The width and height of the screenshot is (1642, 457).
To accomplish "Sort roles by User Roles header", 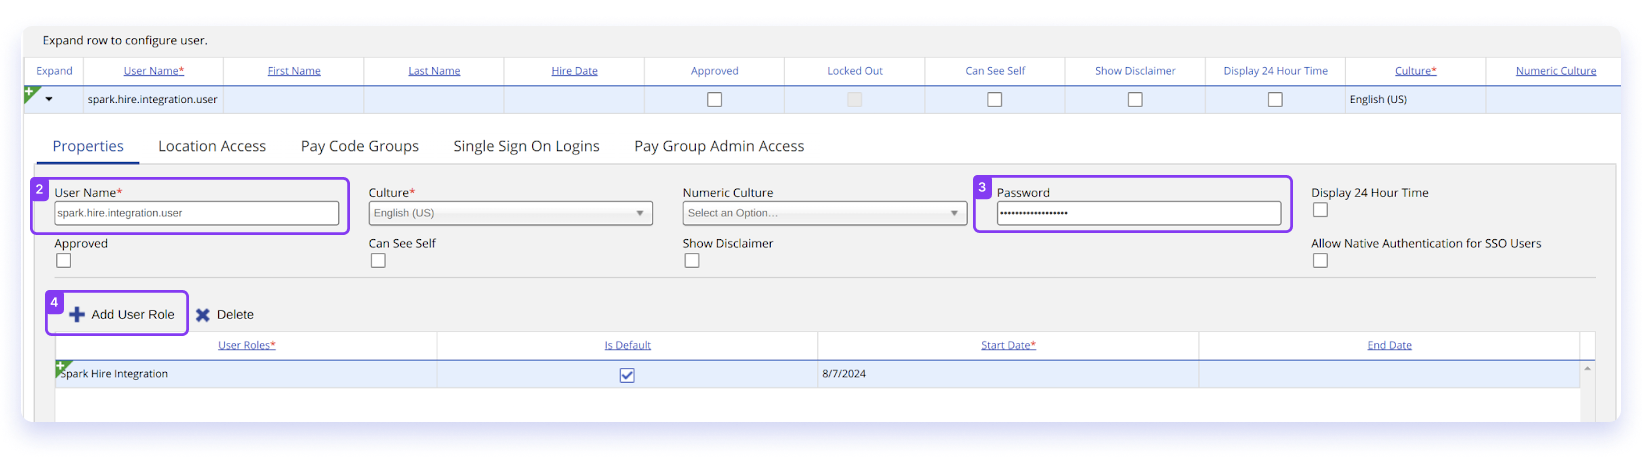I will 247,345.
